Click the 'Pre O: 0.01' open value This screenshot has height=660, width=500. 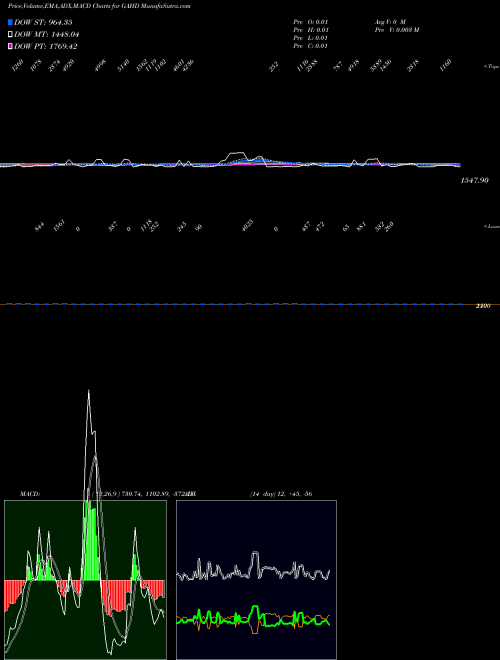pos(311,22)
